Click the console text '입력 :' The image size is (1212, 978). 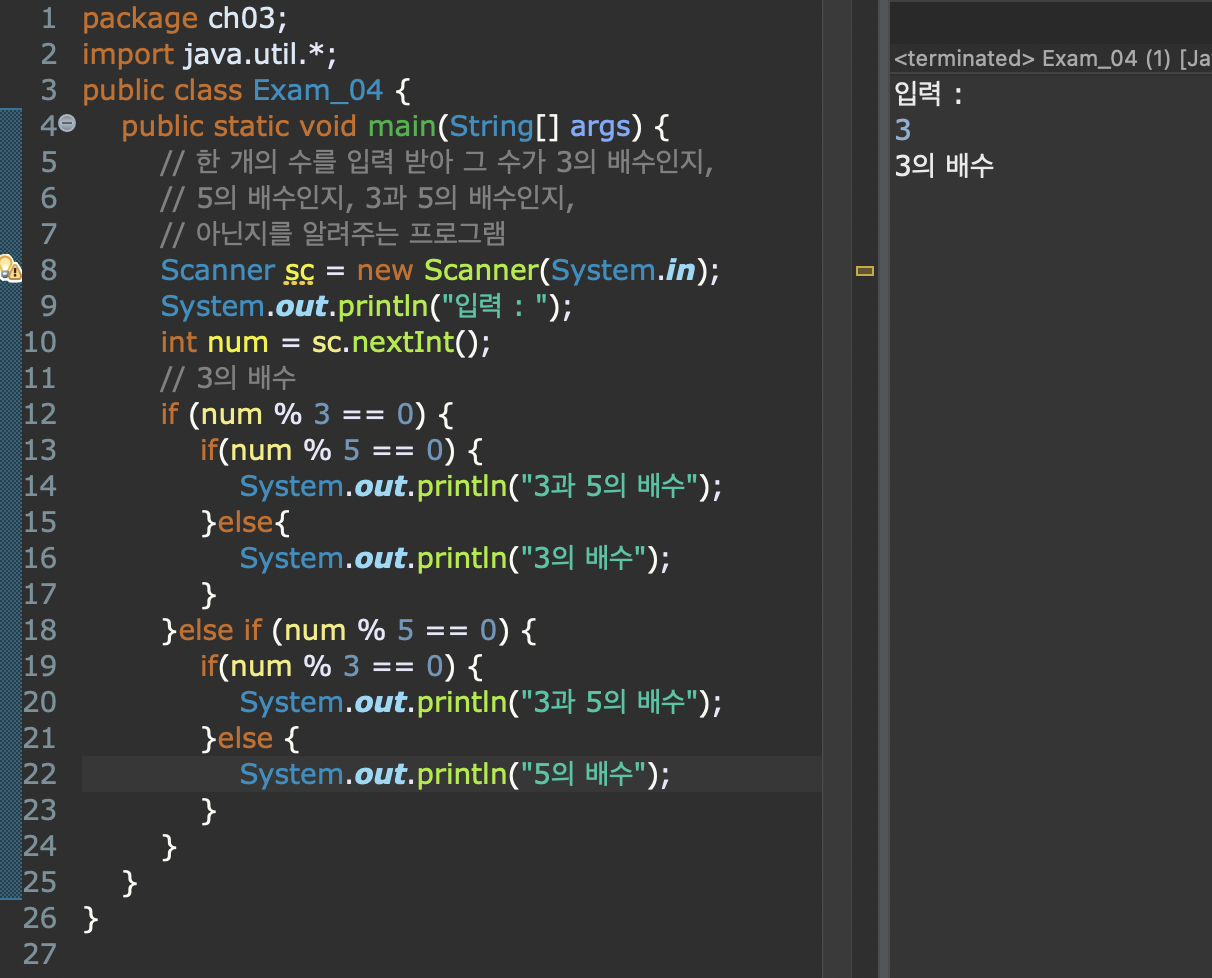tap(928, 94)
